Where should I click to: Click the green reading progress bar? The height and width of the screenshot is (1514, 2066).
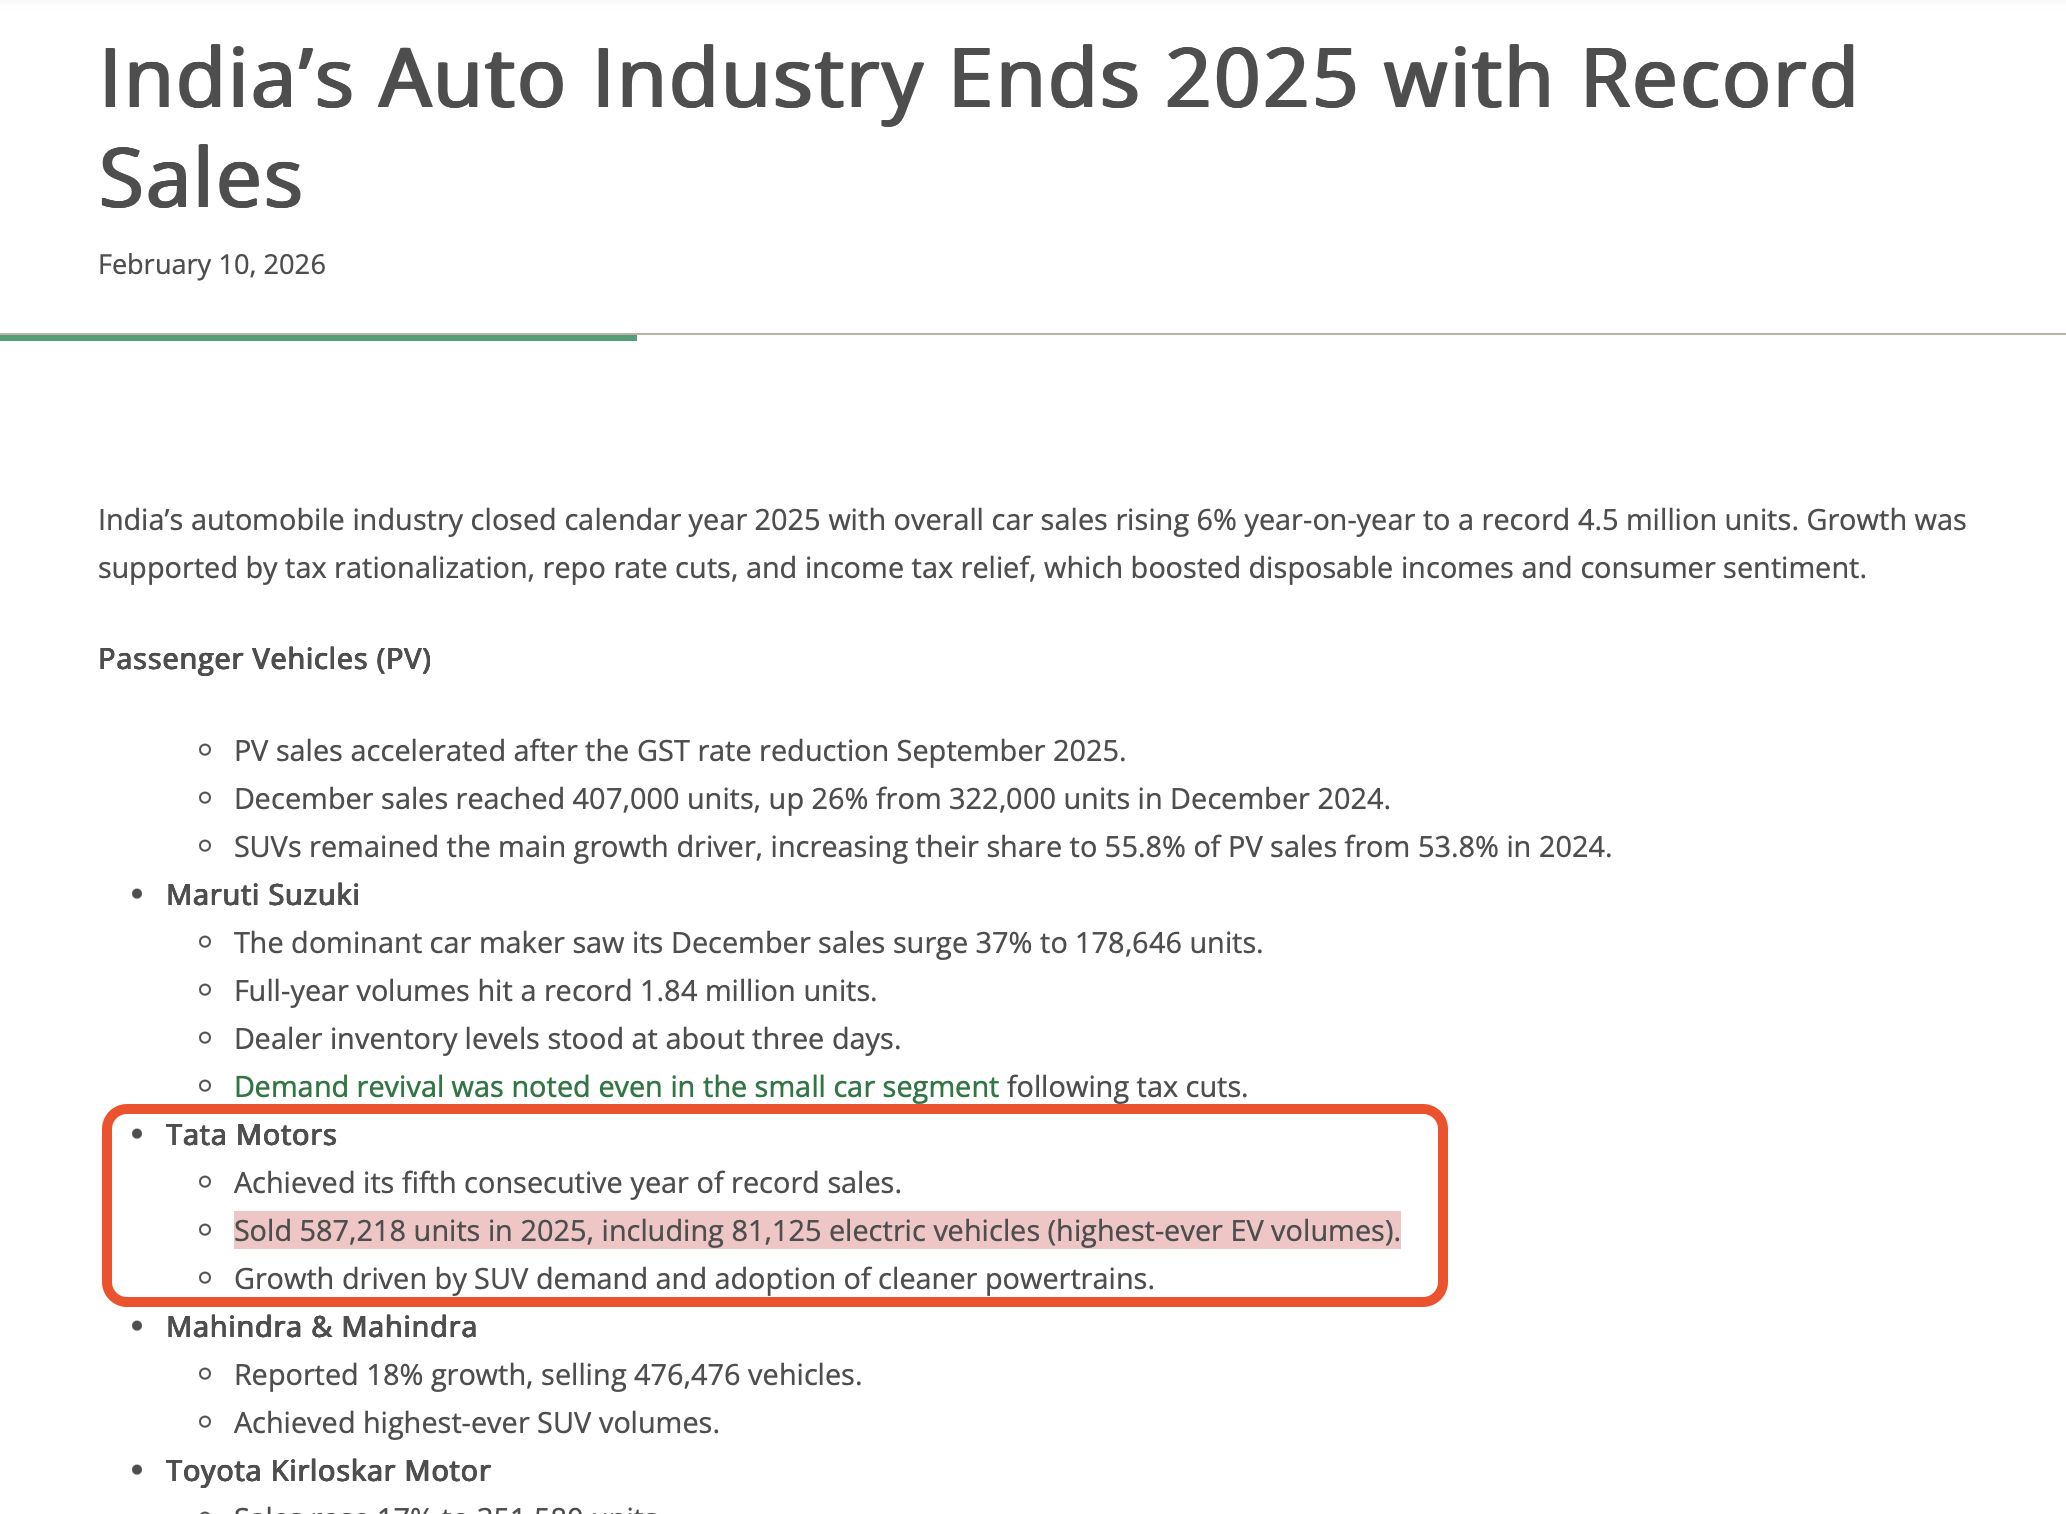pos(318,338)
